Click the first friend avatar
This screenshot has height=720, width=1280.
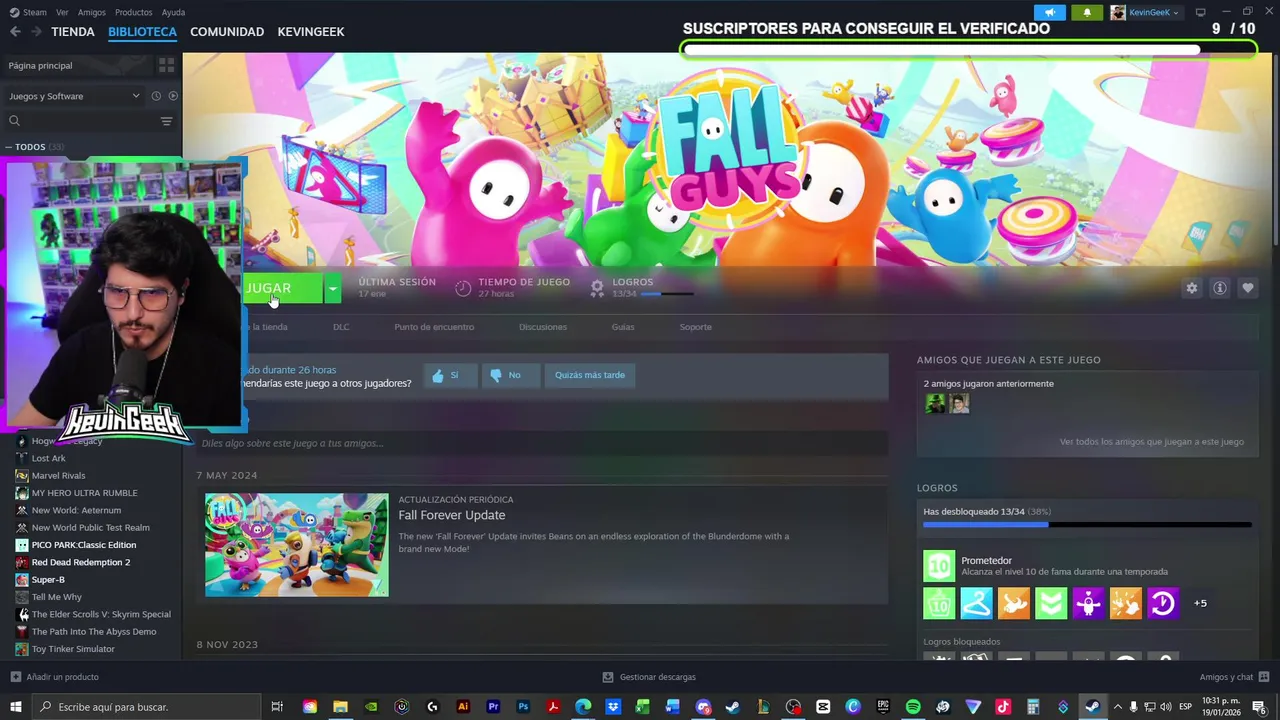click(x=935, y=404)
